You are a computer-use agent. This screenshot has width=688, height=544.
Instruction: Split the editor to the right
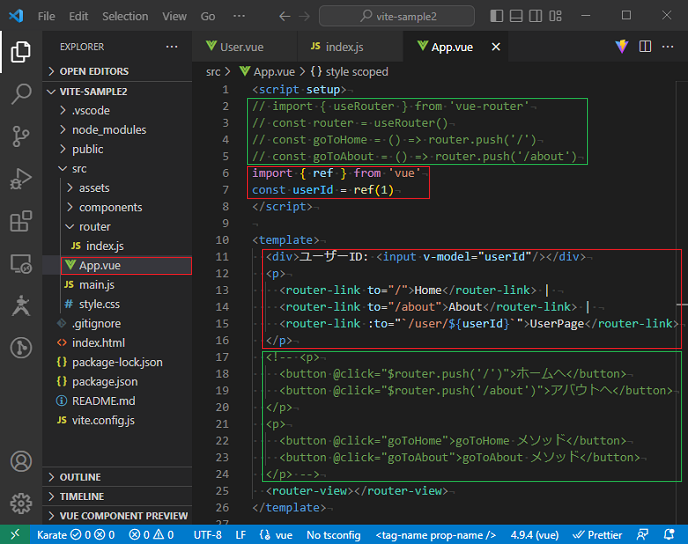tap(645, 47)
